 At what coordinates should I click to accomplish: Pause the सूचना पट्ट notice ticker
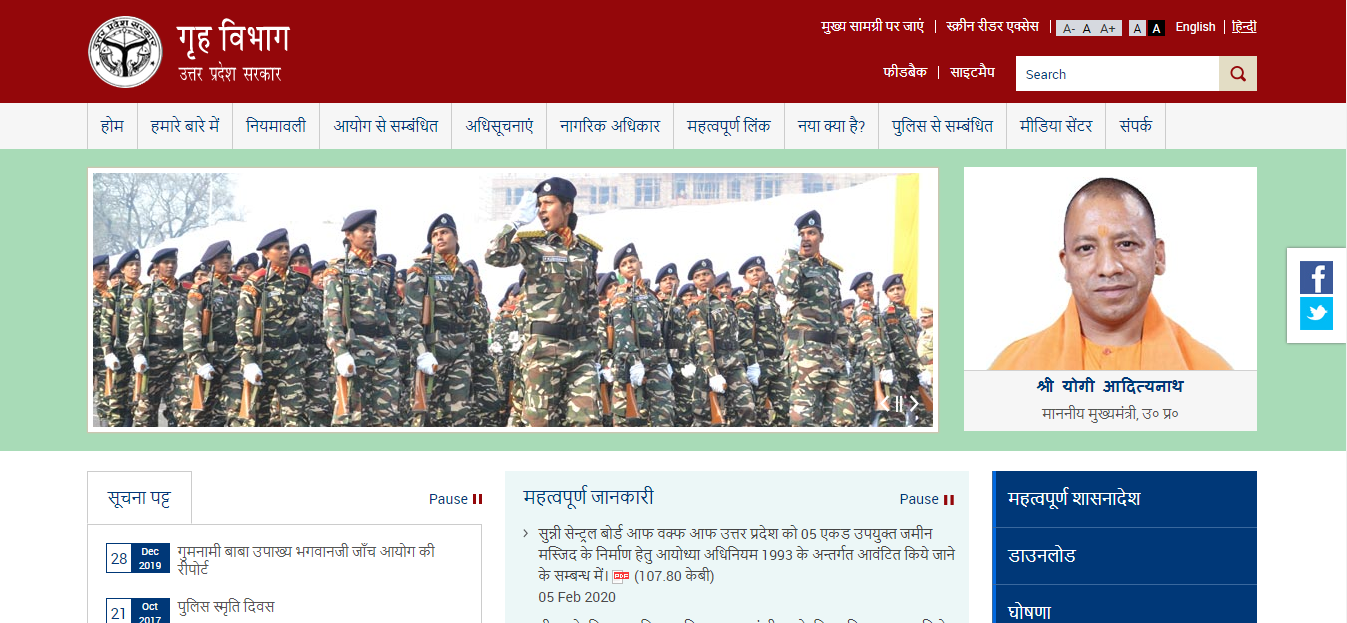455,499
